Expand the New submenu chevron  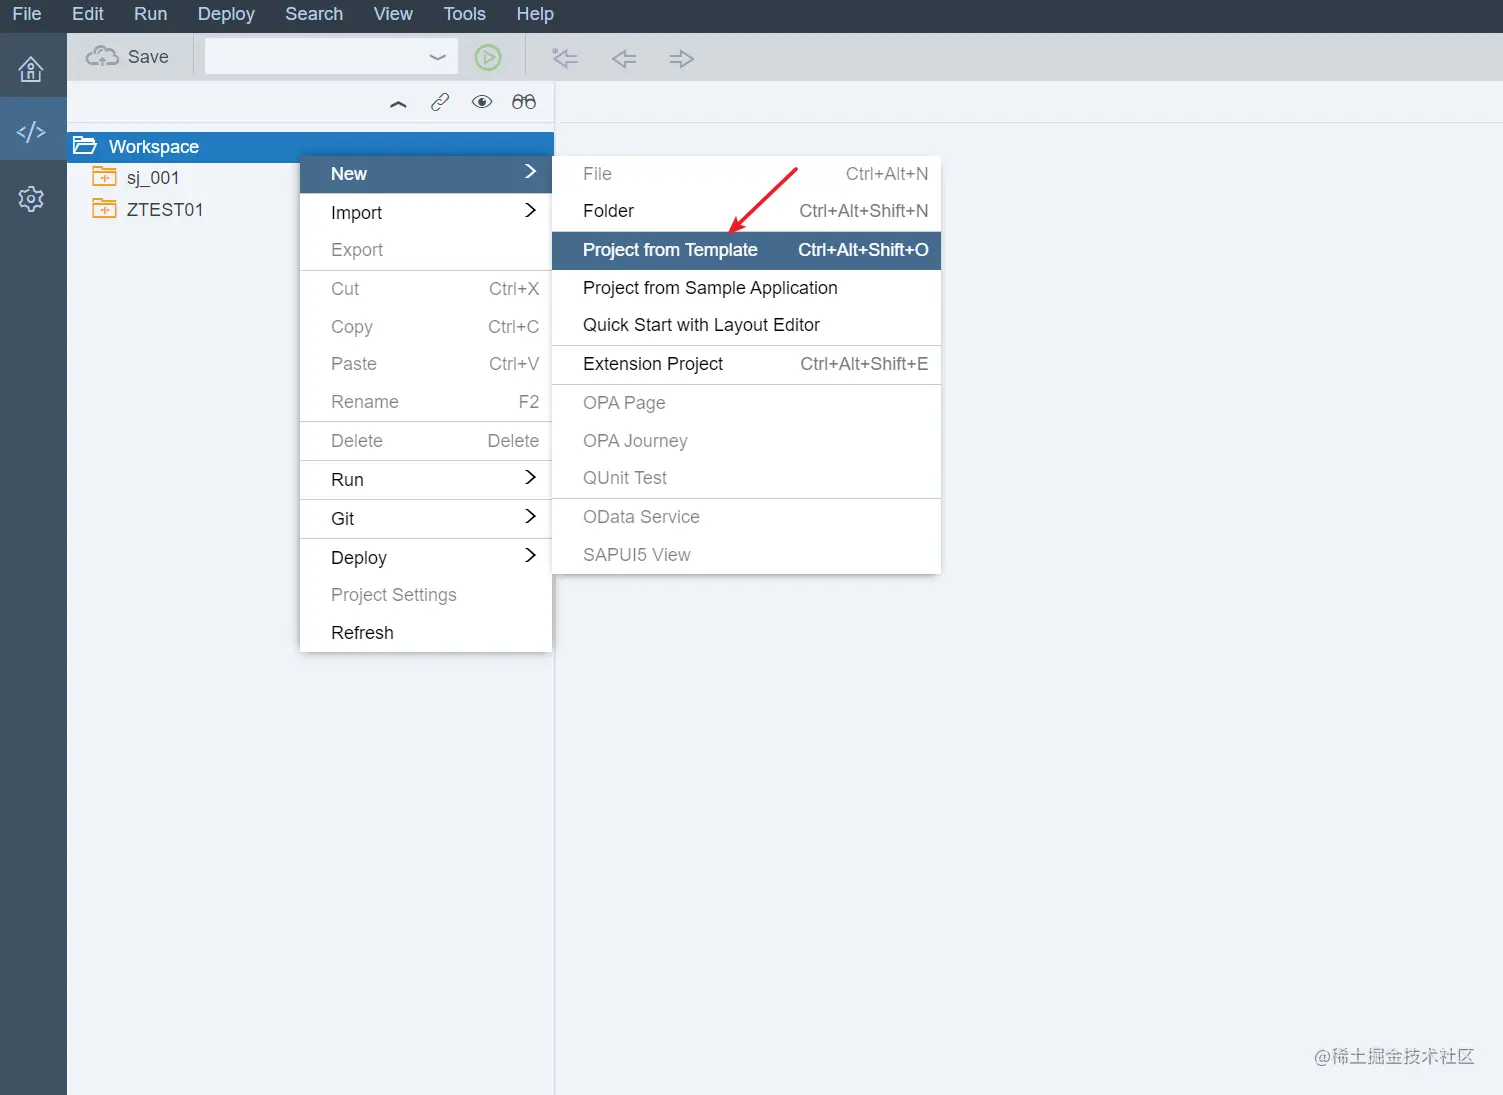point(530,172)
